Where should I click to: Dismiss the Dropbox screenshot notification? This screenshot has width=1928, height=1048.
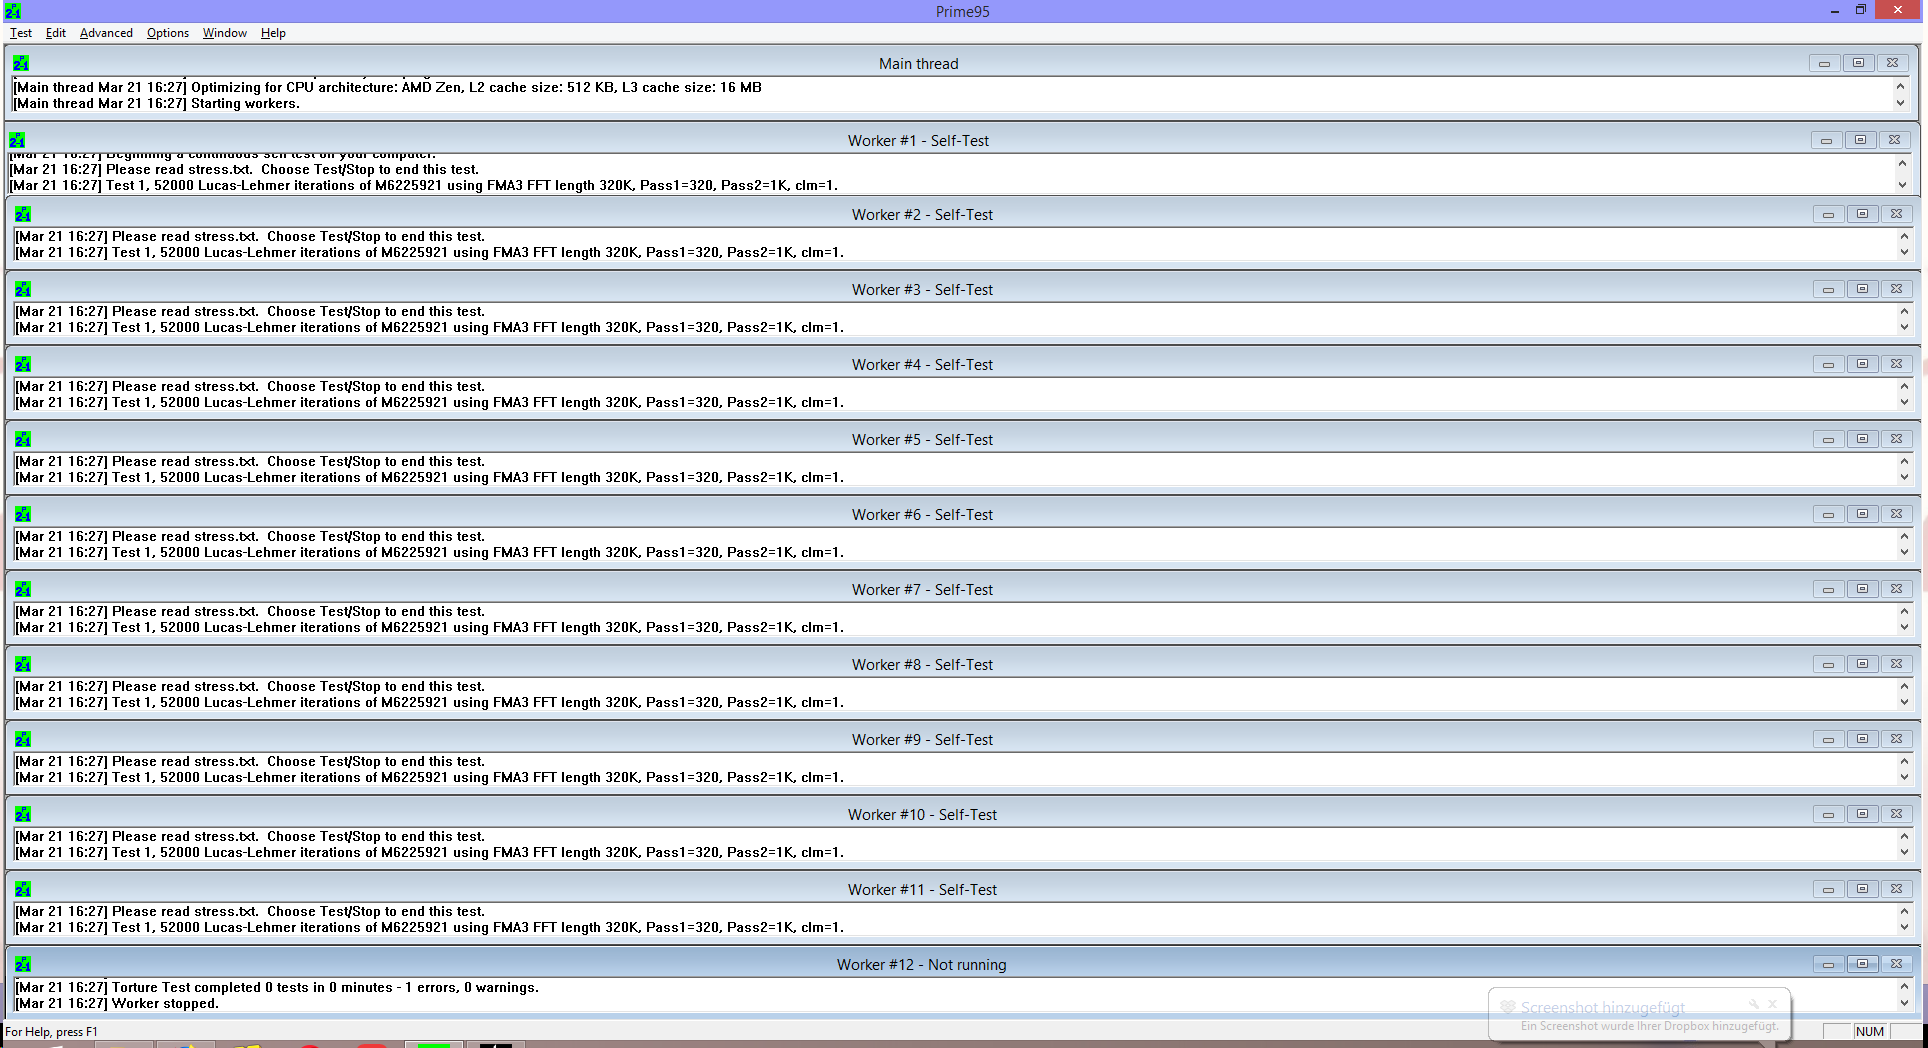pos(1772,1003)
